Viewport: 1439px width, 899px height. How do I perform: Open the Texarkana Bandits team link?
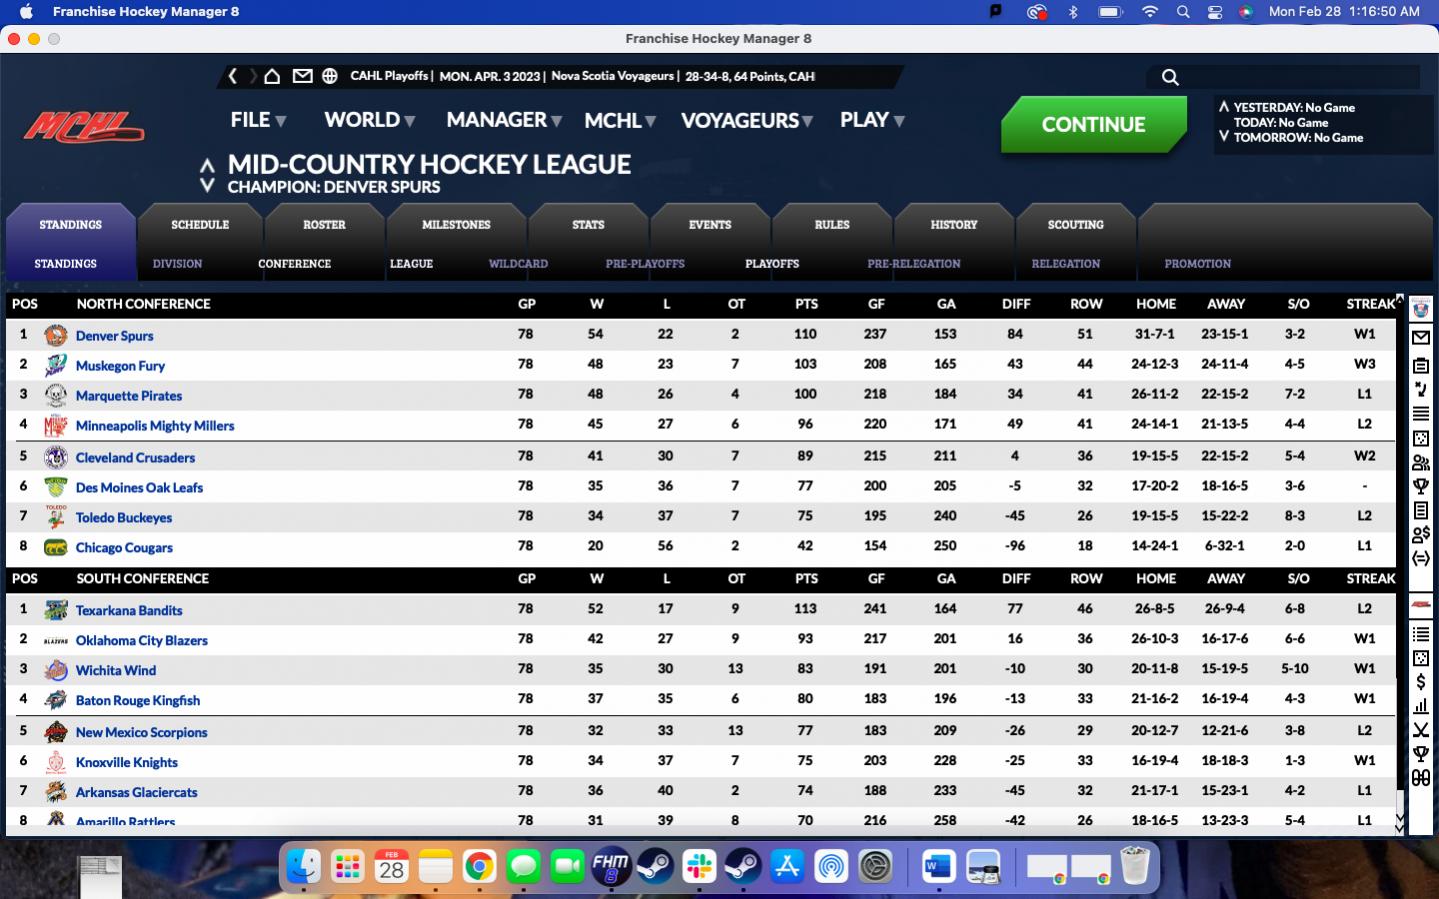tap(129, 611)
